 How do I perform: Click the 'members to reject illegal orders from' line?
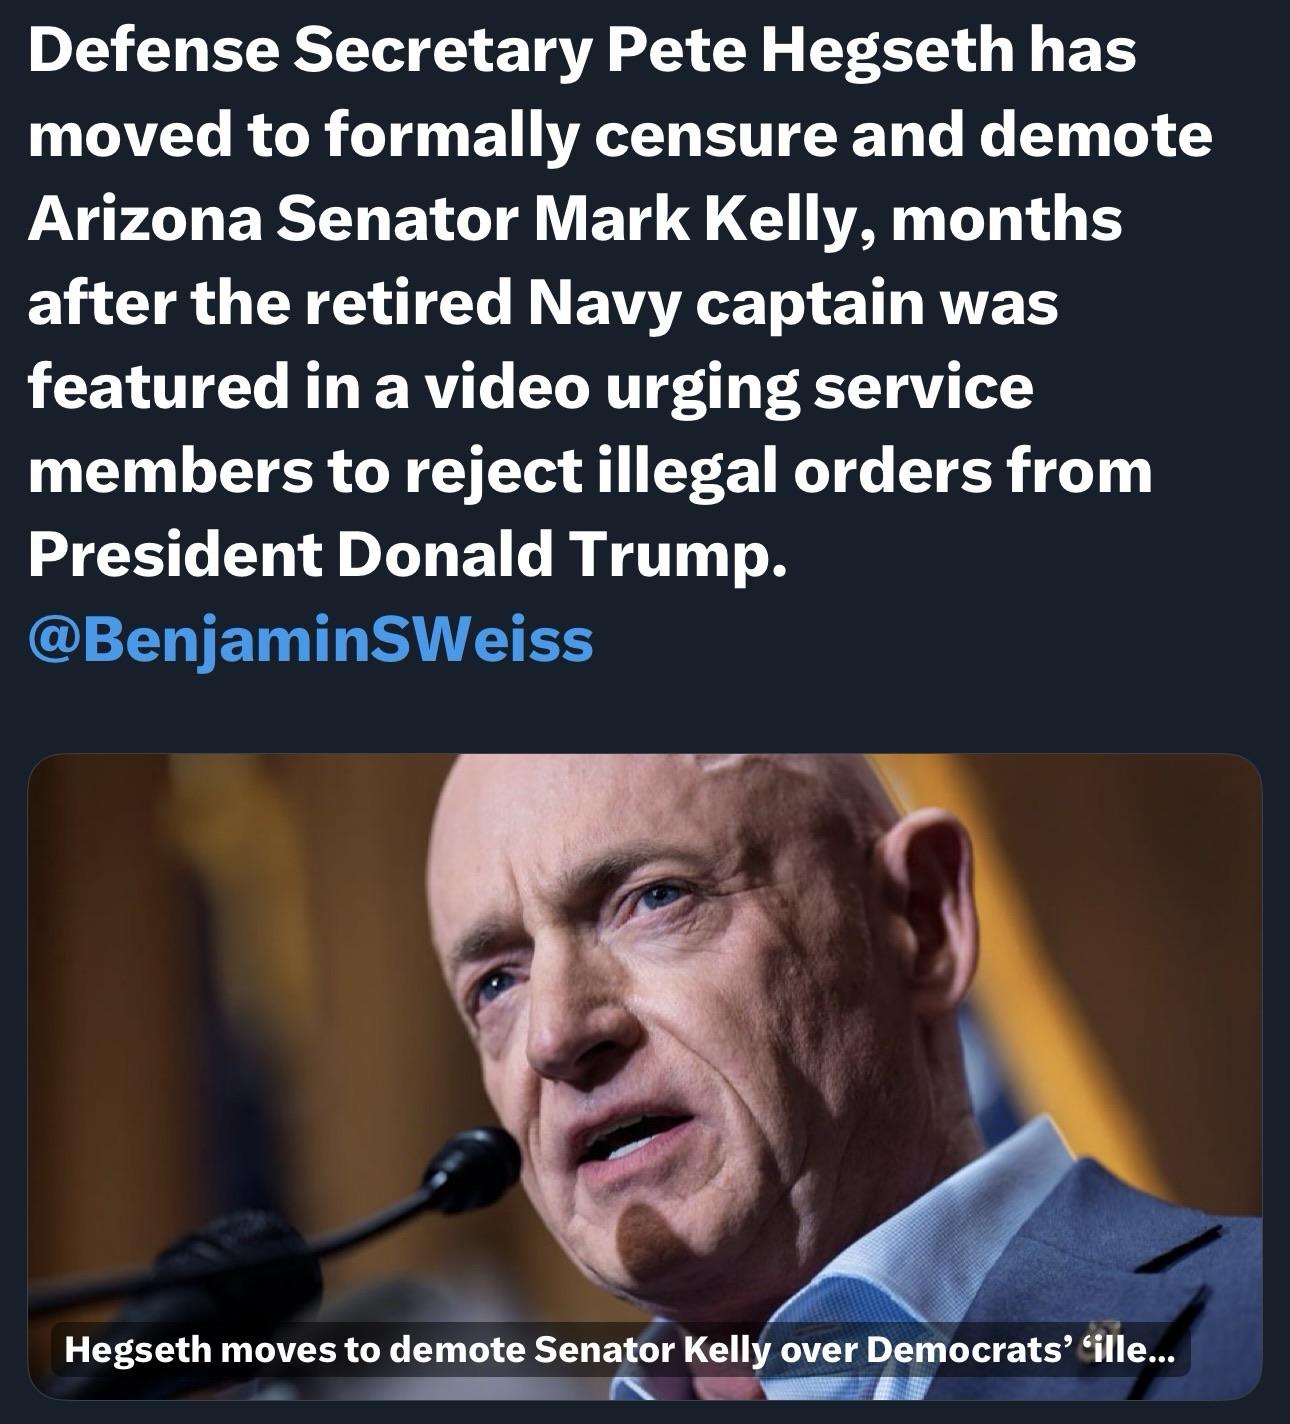click(590, 471)
